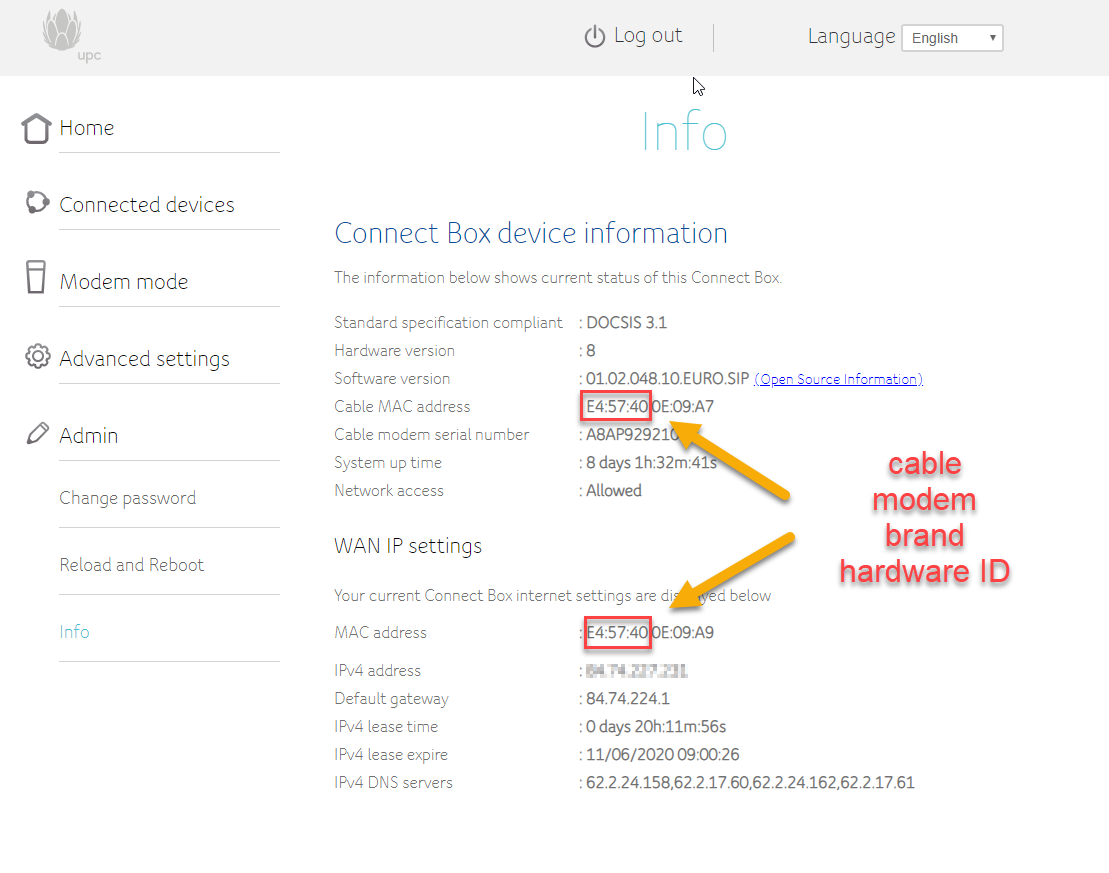Viewport: 1109px width, 873px height.
Task: Click the Home house icon
Action: (x=36, y=128)
